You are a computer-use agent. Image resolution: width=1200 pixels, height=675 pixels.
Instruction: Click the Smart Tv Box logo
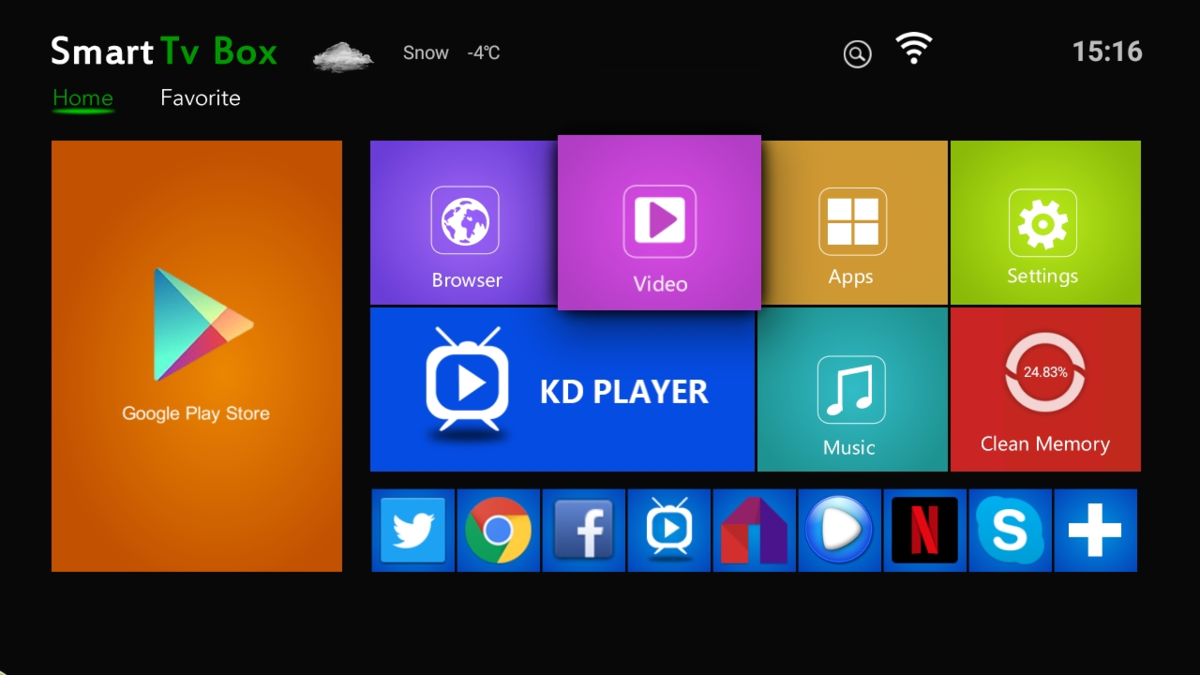(164, 51)
